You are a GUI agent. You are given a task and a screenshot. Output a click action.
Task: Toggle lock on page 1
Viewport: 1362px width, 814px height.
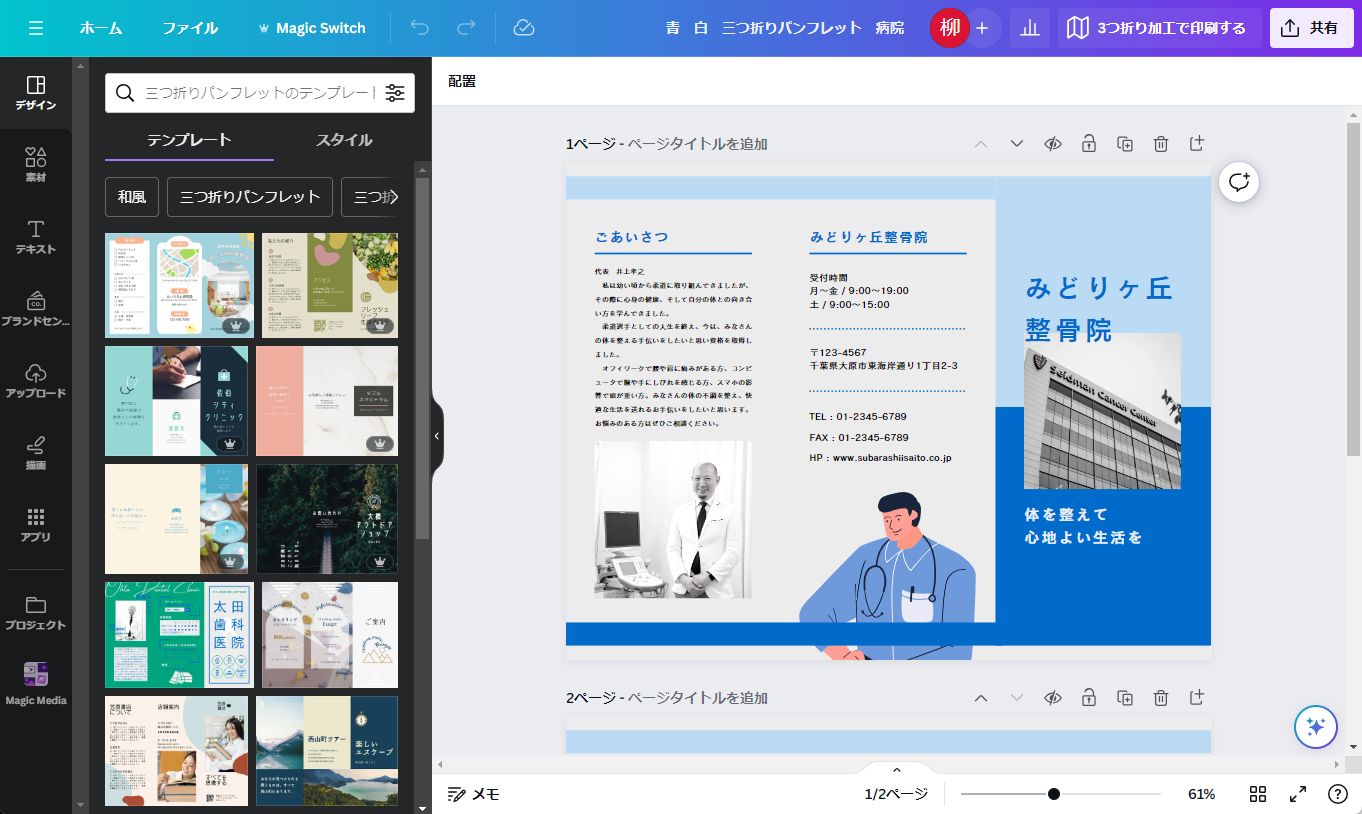coord(1089,144)
